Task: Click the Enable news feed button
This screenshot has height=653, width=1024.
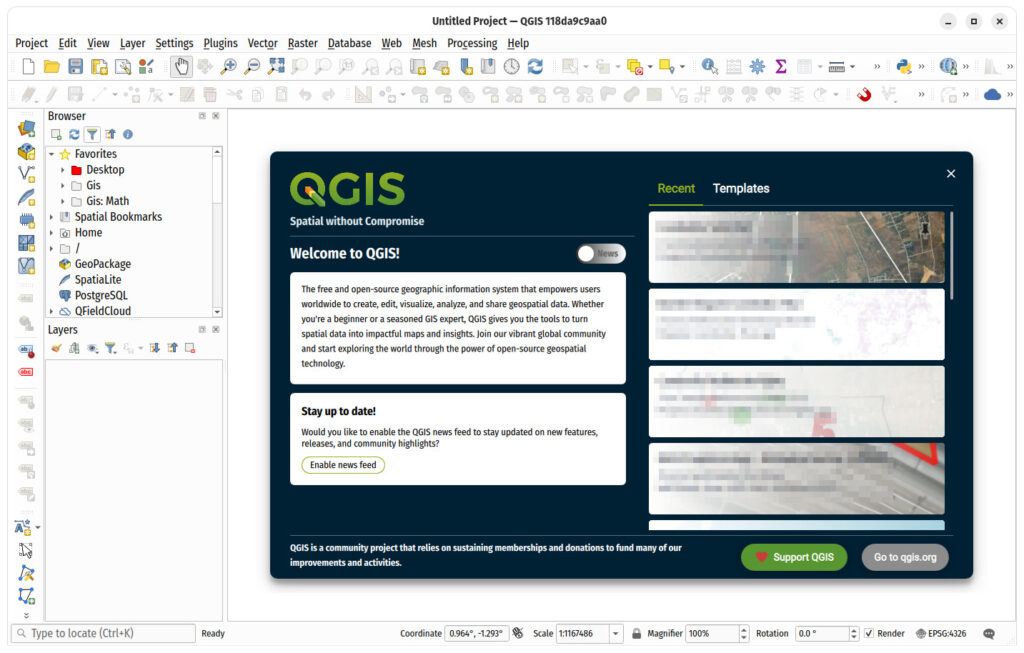Action: (343, 465)
